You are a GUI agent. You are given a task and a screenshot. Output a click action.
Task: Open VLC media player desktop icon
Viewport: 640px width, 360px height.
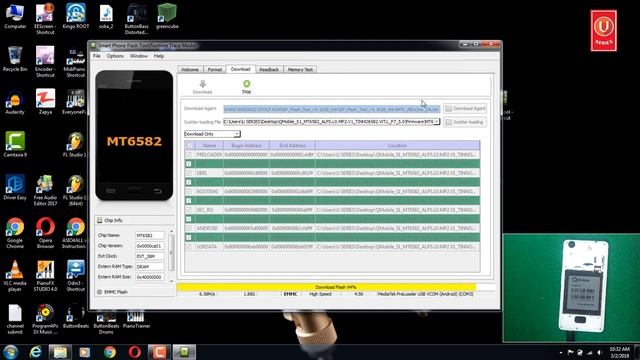15,276
